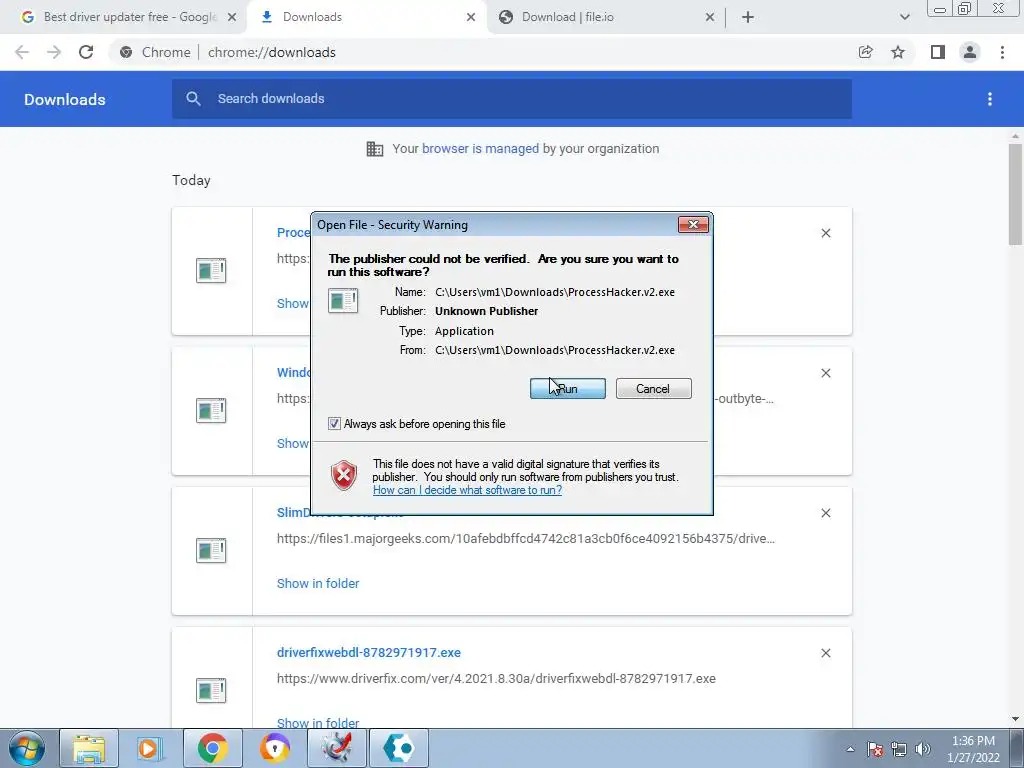Close the Download file.io tab

(710, 18)
